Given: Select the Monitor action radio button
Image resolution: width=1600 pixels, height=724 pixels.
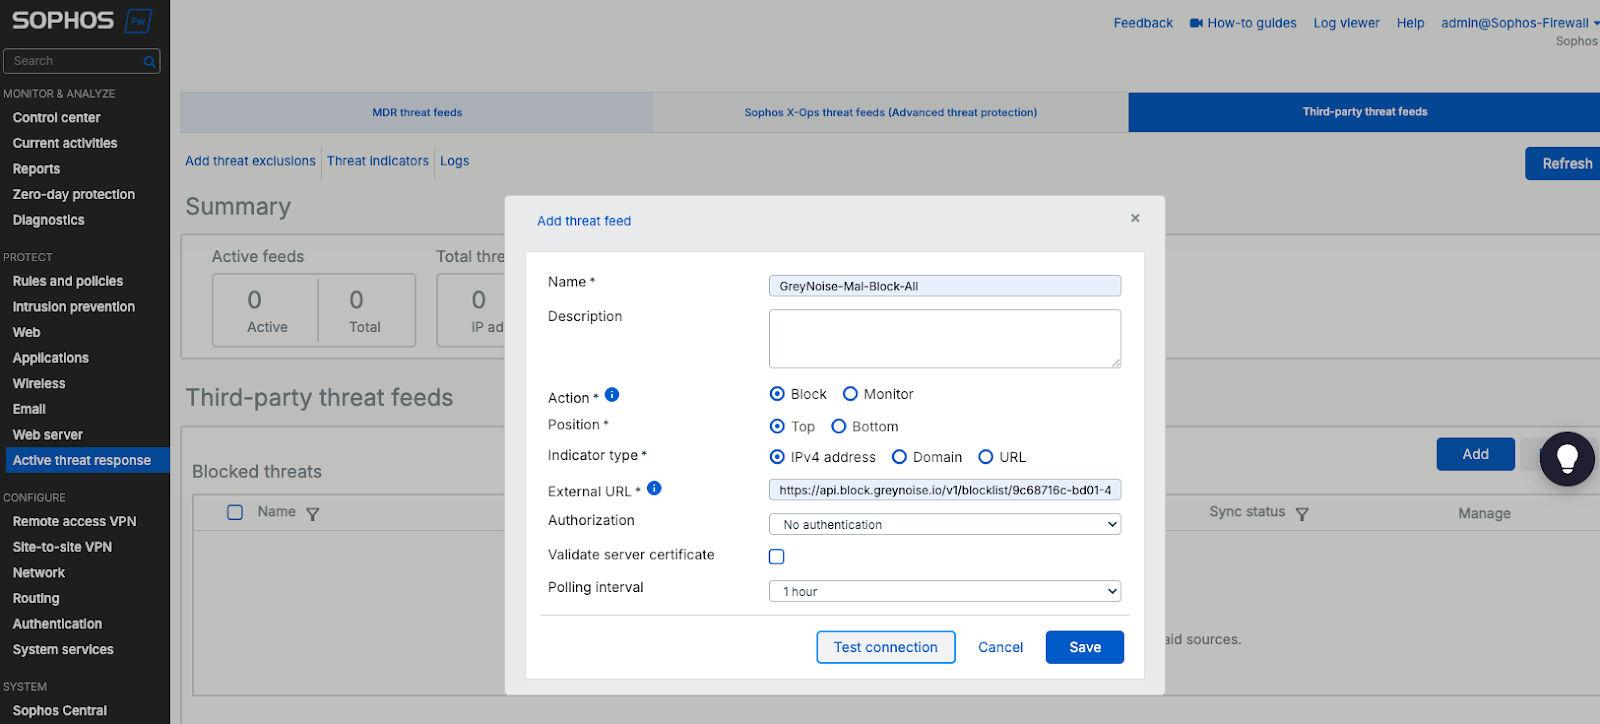Looking at the screenshot, I should click(x=850, y=394).
